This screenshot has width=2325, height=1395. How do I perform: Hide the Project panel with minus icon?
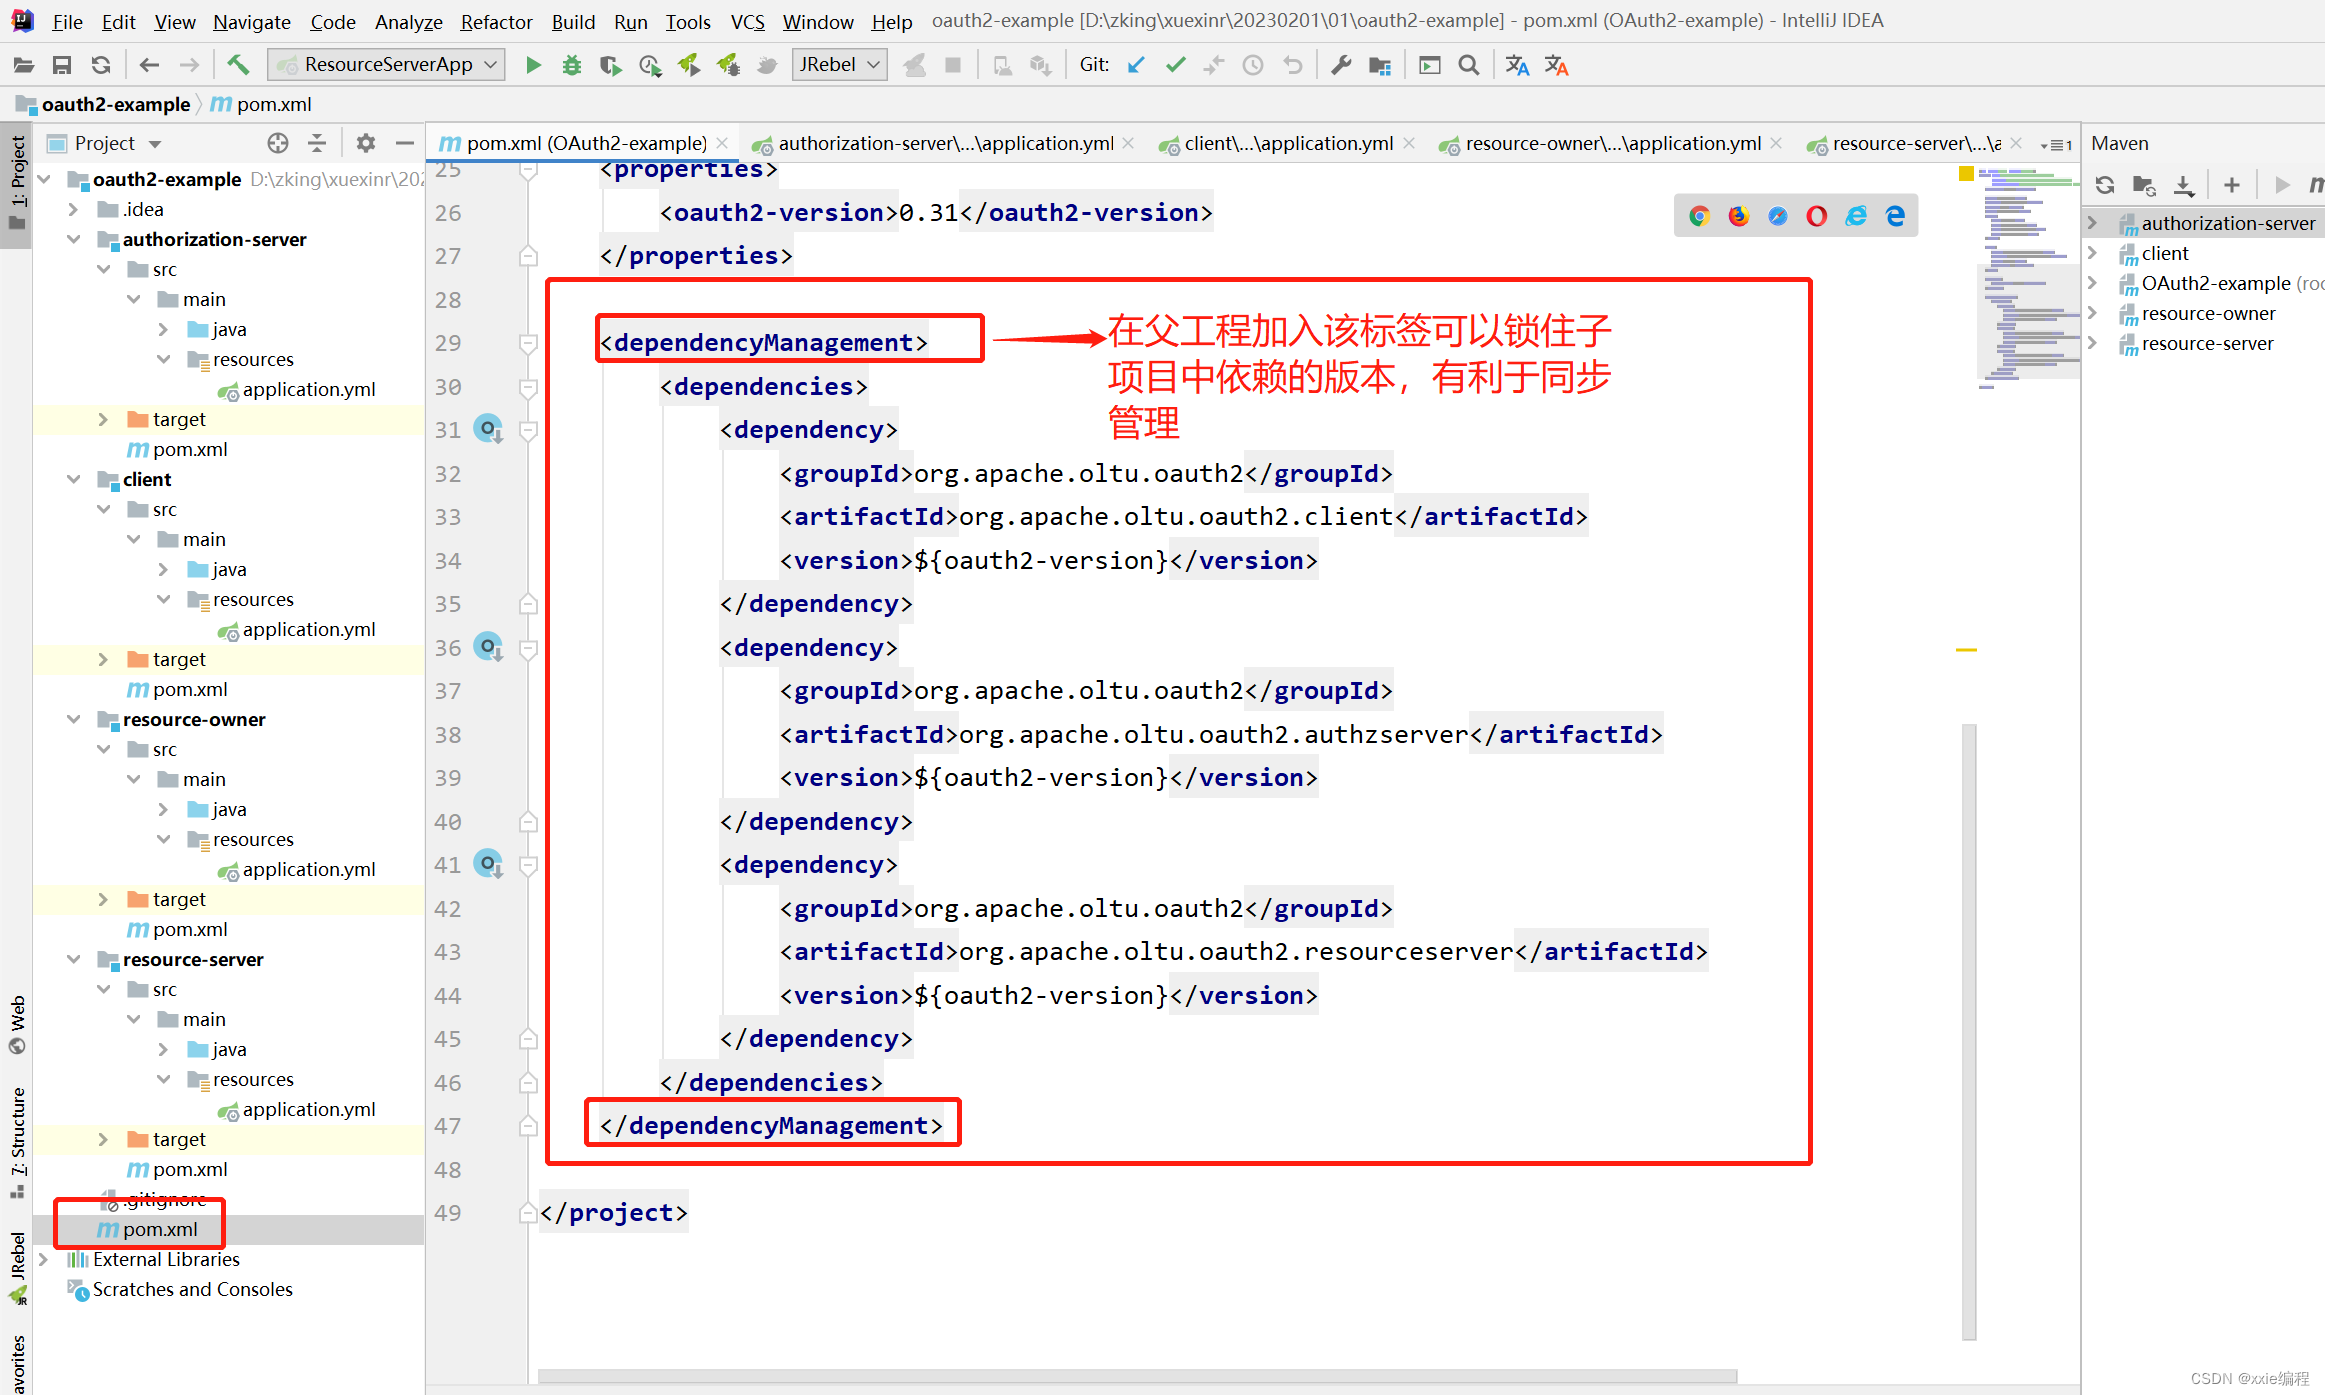tap(404, 143)
